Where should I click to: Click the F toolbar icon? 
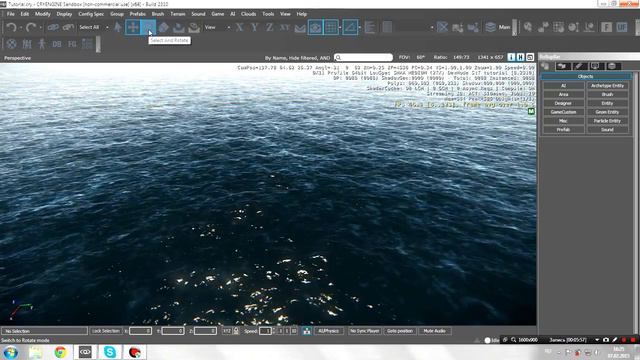pos(606,27)
